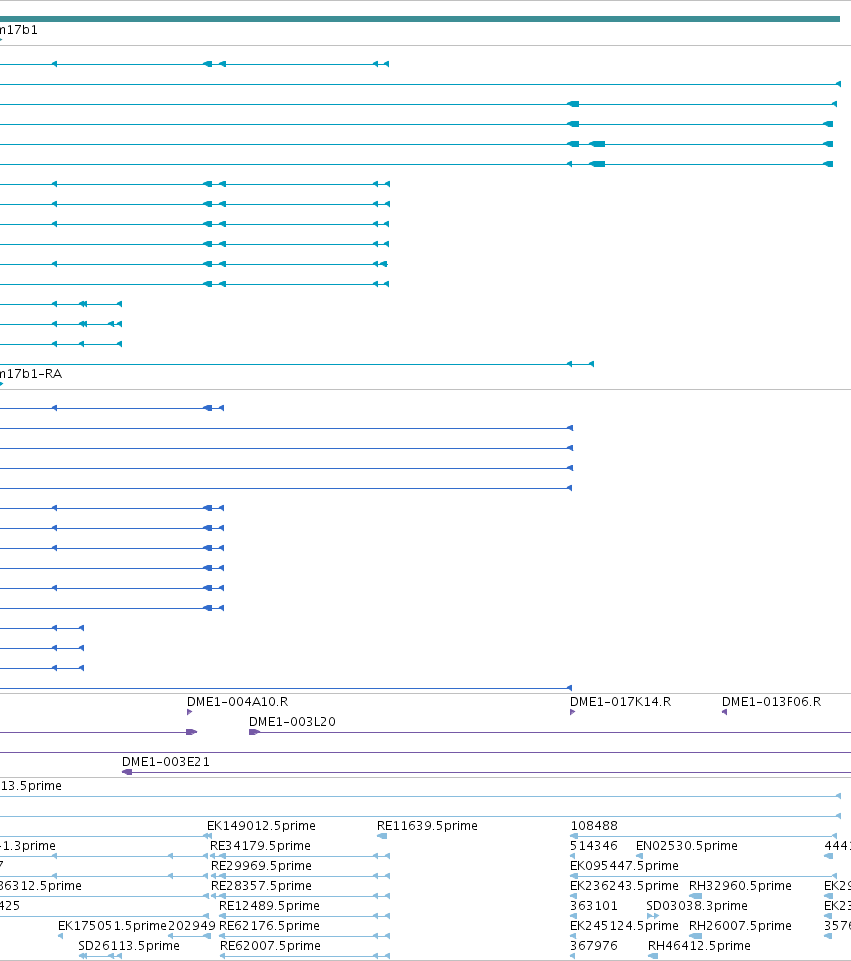Select the RH26007.5prime label

click(x=740, y=926)
